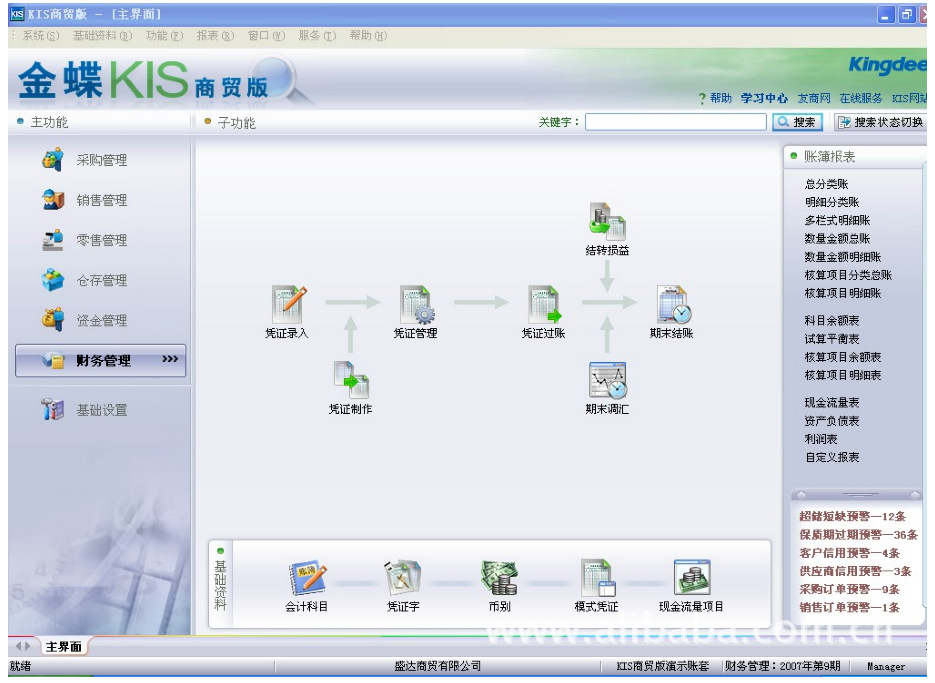The height and width of the screenshot is (683, 935).
Task: Open 总分类账 report
Action: (826, 184)
